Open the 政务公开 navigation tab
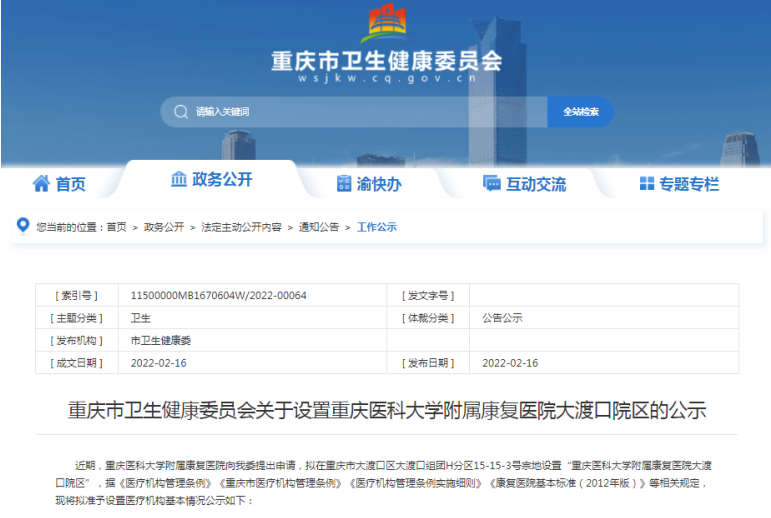Viewport: 771px width, 518px height. 211,179
